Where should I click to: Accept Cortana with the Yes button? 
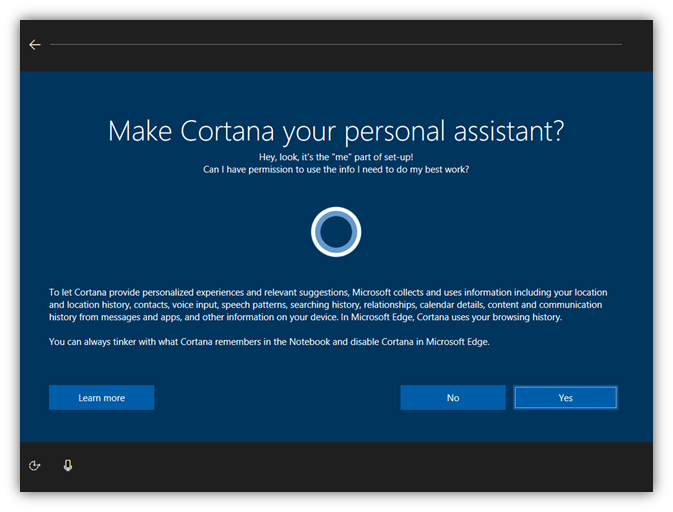coord(566,397)
